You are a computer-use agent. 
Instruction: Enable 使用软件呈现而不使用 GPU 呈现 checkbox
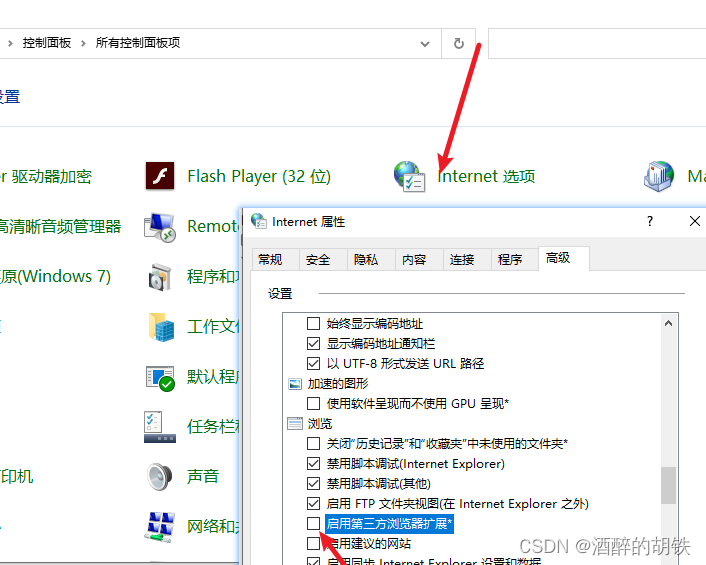click(x=313, y=403)
